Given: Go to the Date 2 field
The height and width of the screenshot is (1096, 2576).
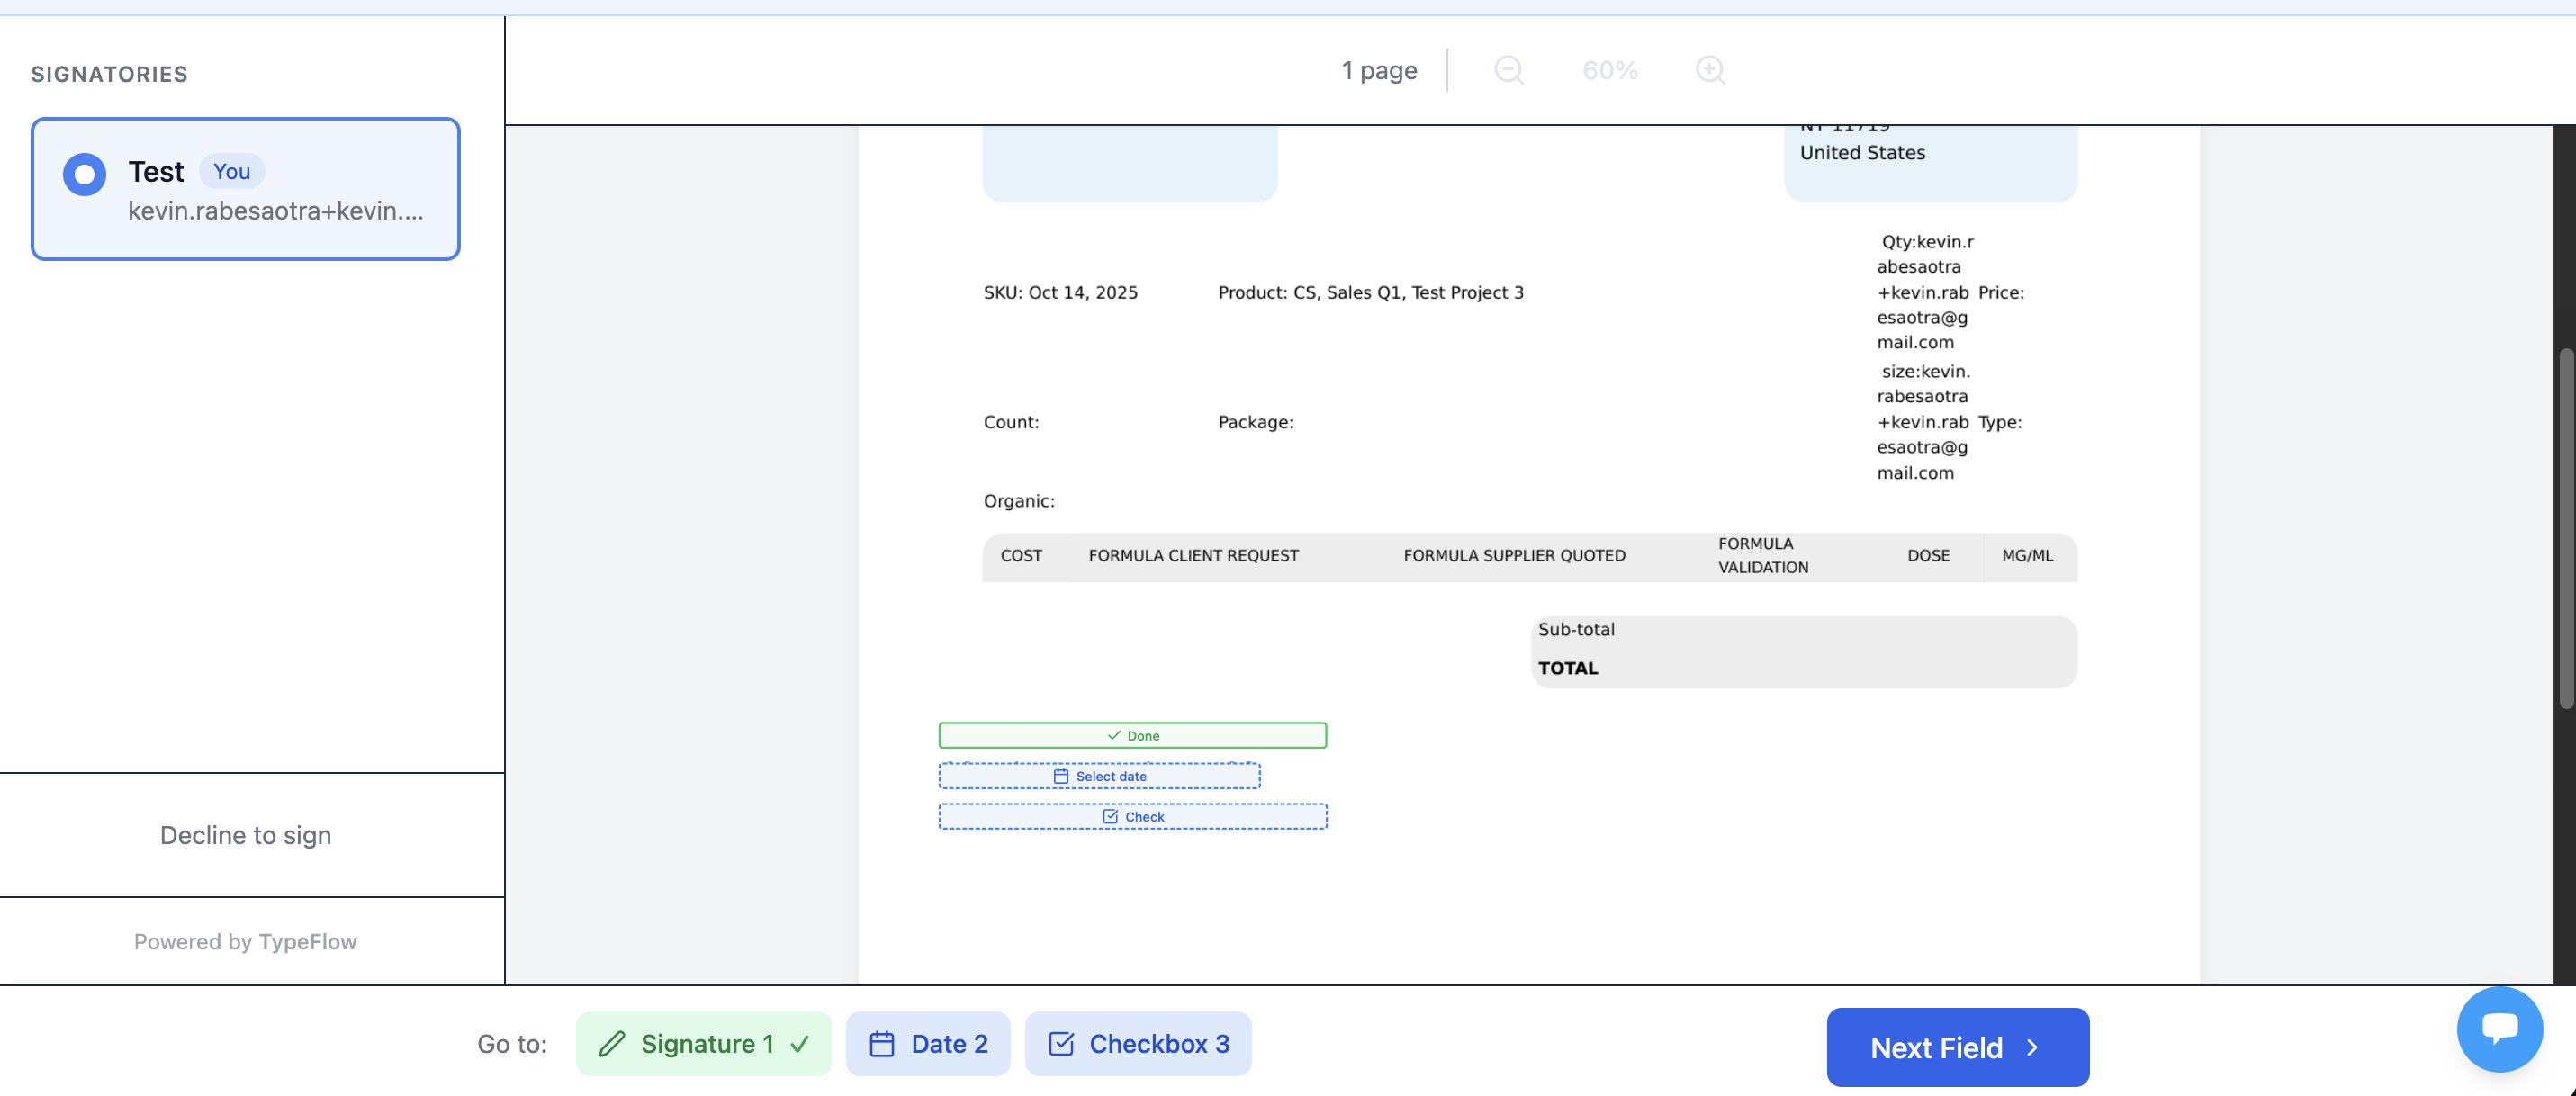Looking at the screenshot, I should coord(927,1044).
